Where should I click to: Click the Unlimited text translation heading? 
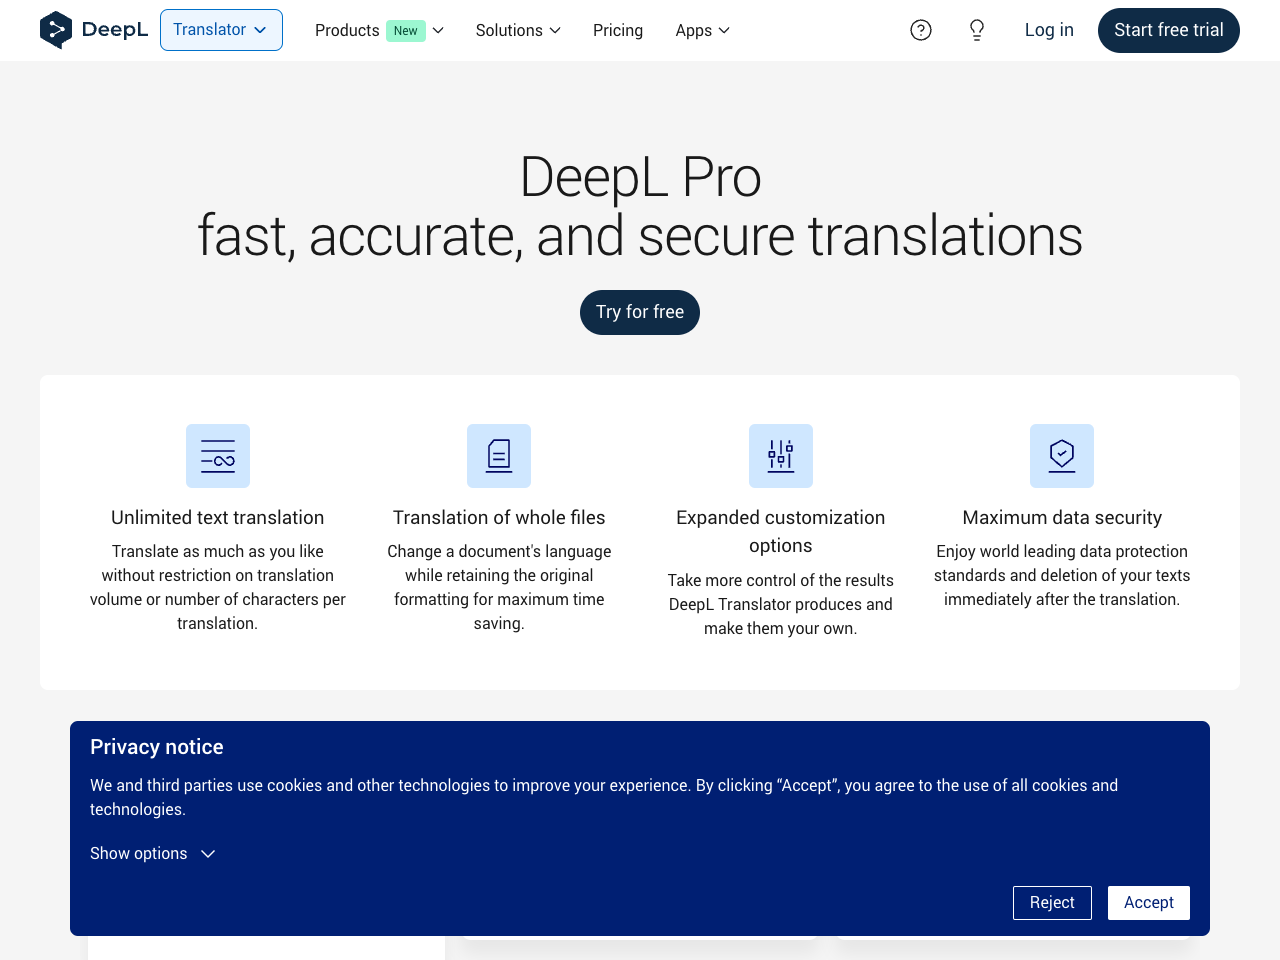point(218,517)
